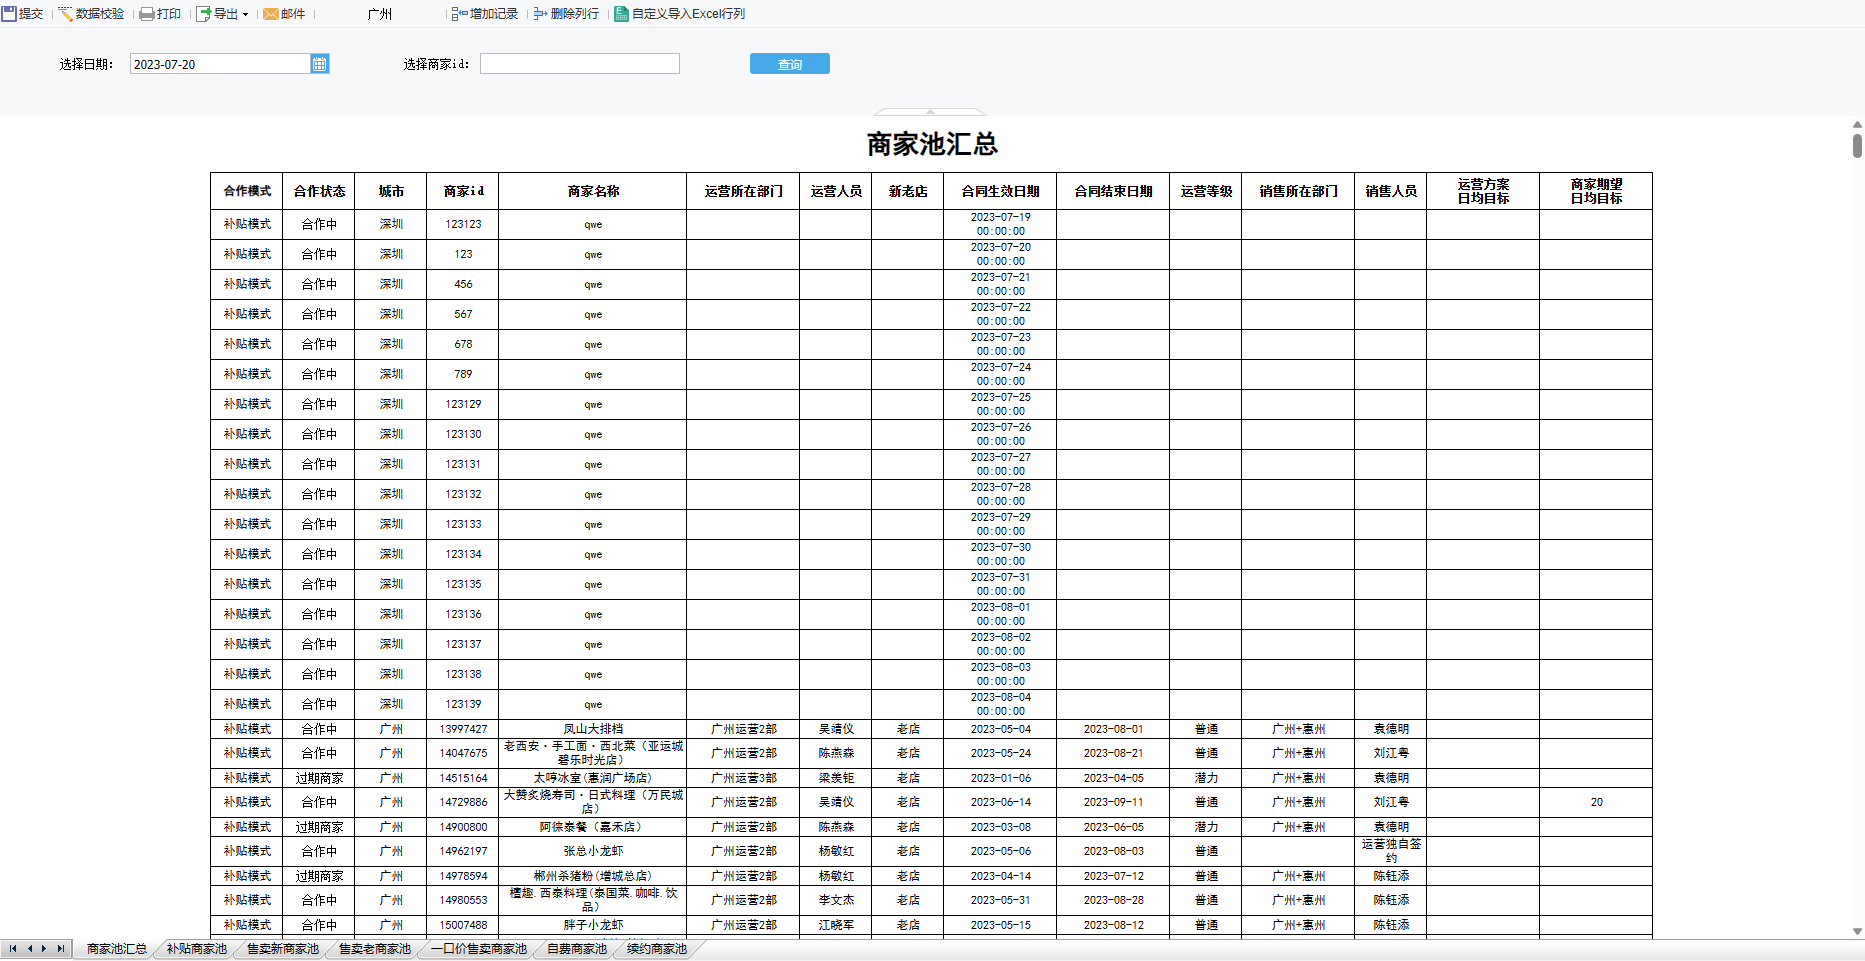Image resolution: width=1865 pixels, height=961 pixels.
Task: Switch to 一口价售卖商家池 sheet tab
Action: tap(478, 949)
